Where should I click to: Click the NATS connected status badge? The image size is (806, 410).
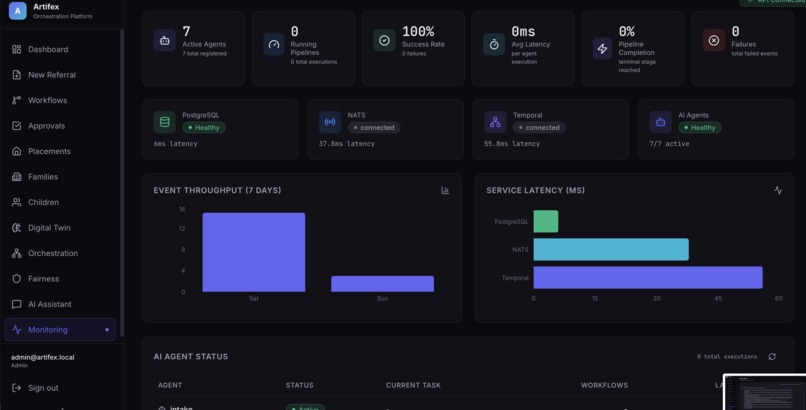(374, 127)
